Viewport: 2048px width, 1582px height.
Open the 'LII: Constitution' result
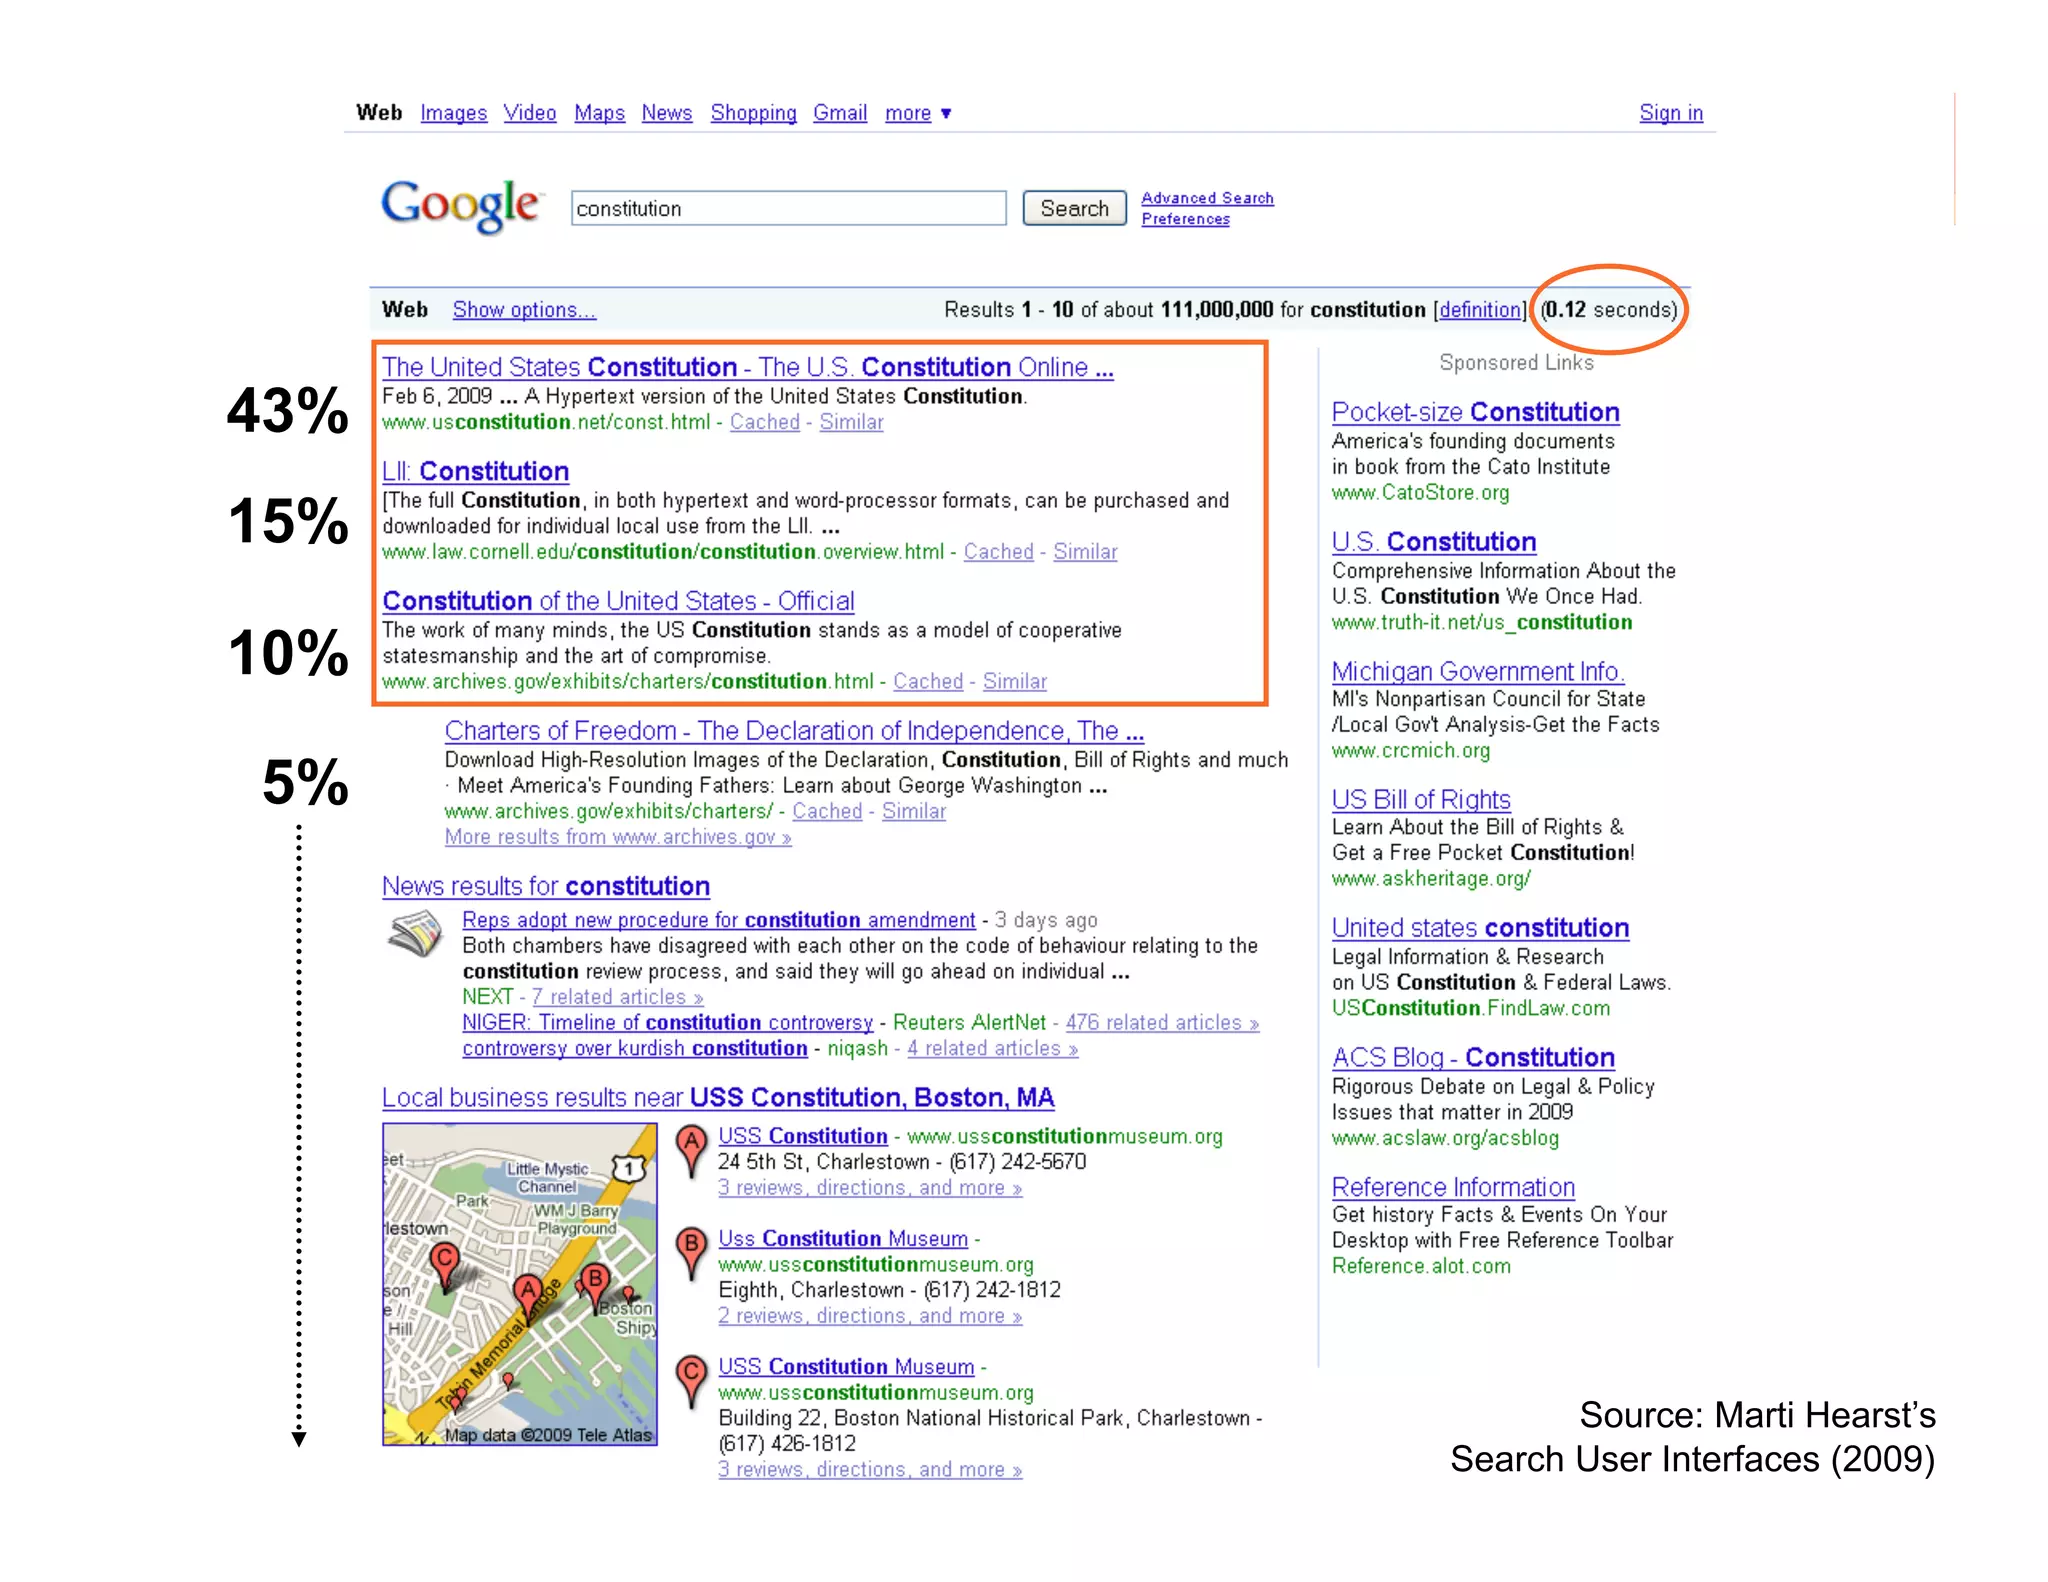click(476, 471)
